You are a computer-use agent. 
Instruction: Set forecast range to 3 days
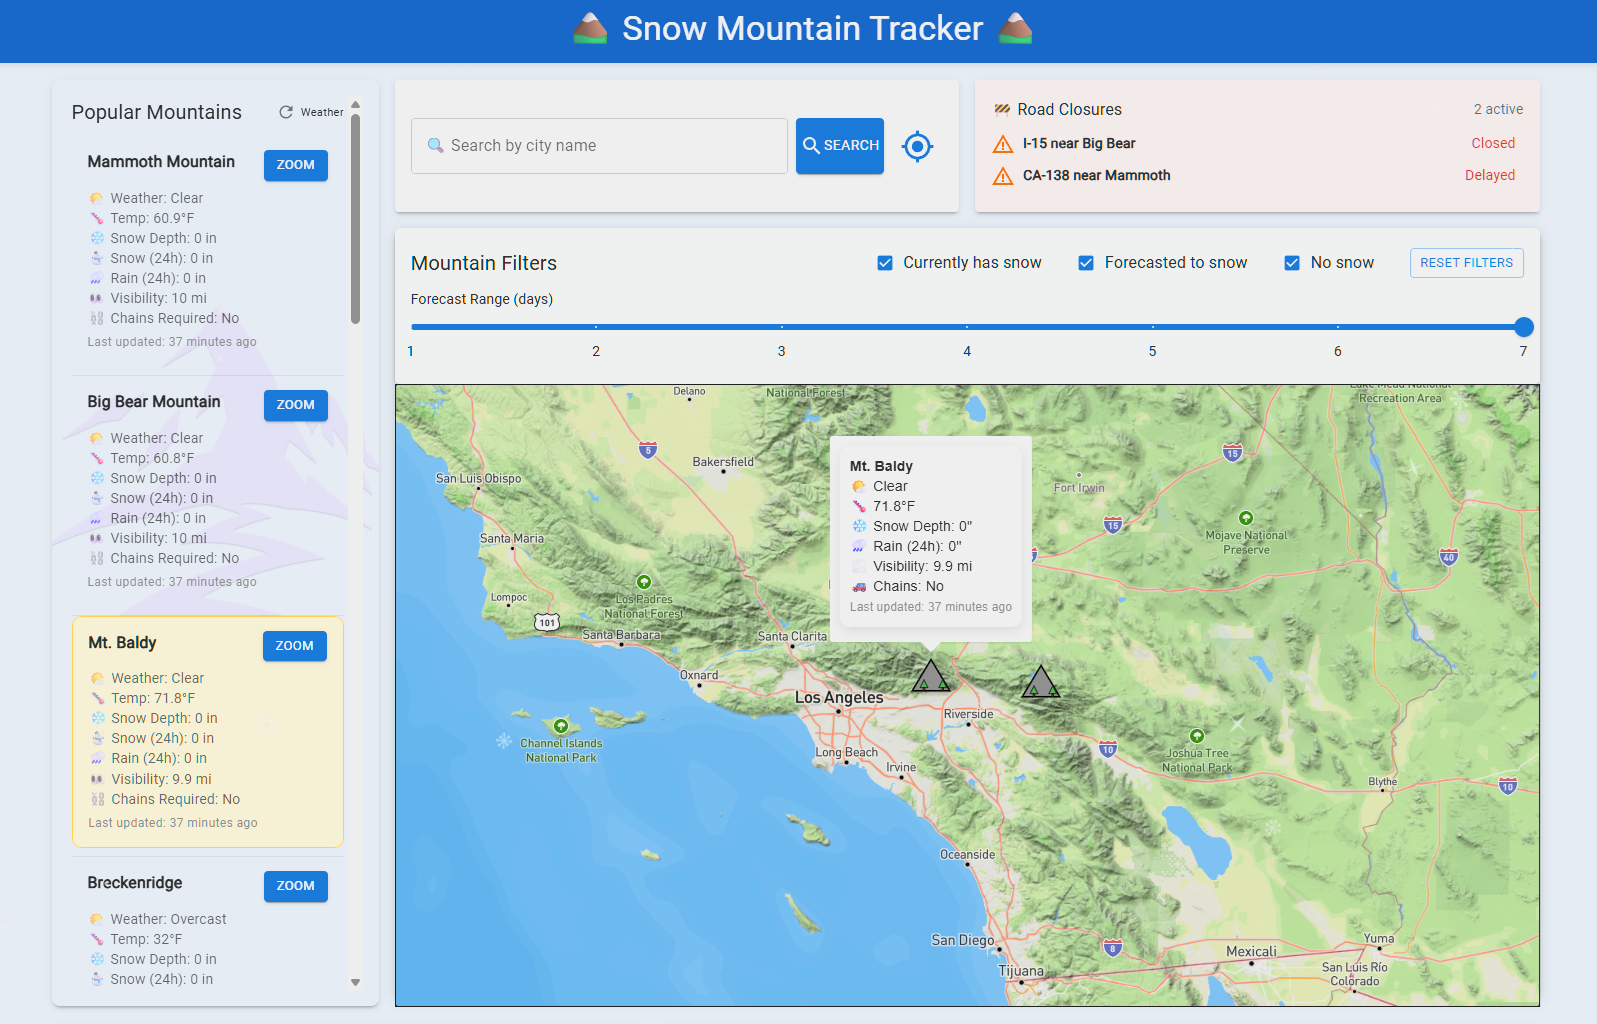click(782, 327)
